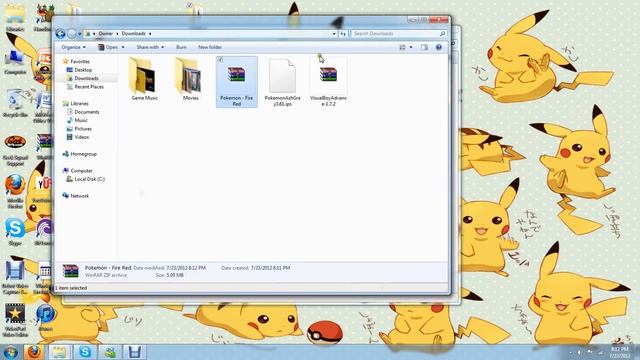Open Explorer help question mark icon
The image size is (640, 360).
coord(438,47)
